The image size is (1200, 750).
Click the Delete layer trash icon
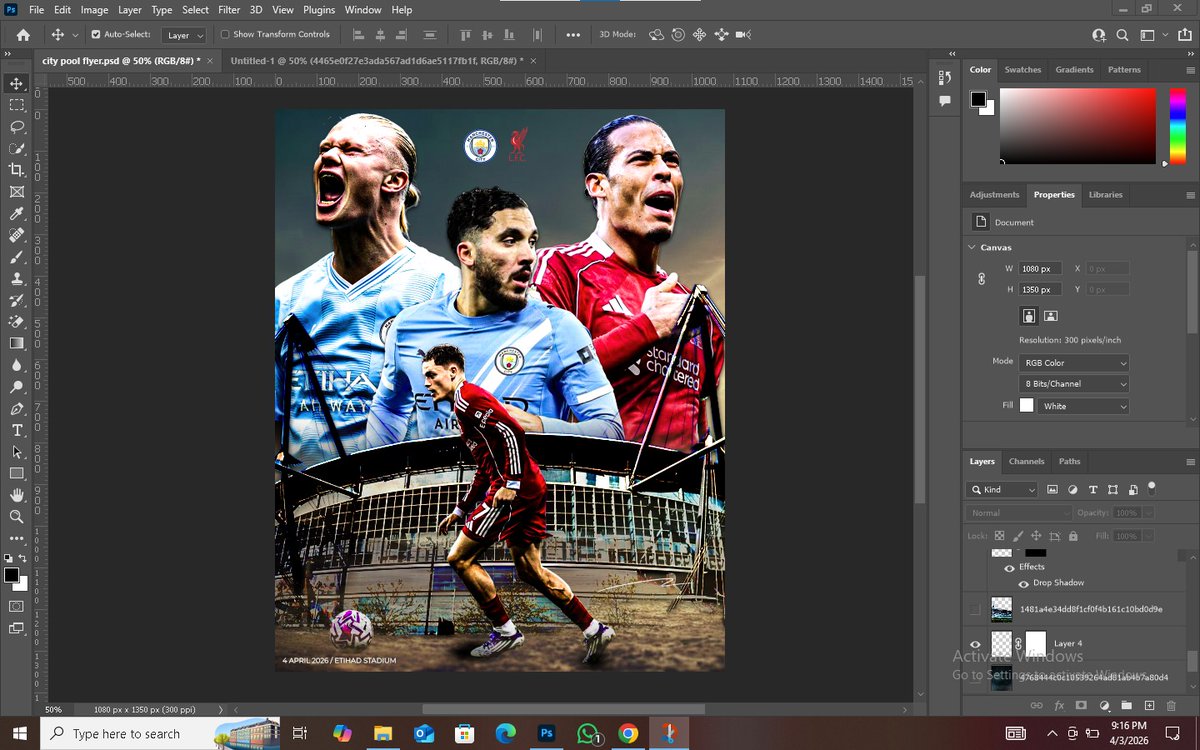click(1172, 705)
